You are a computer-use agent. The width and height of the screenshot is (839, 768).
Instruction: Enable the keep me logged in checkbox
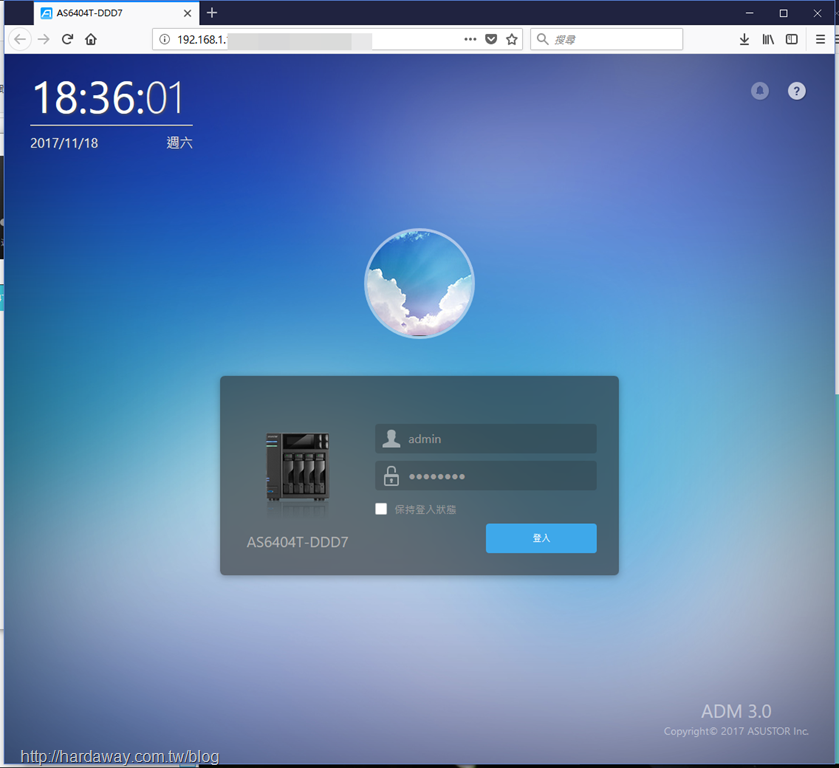(381, 509)
